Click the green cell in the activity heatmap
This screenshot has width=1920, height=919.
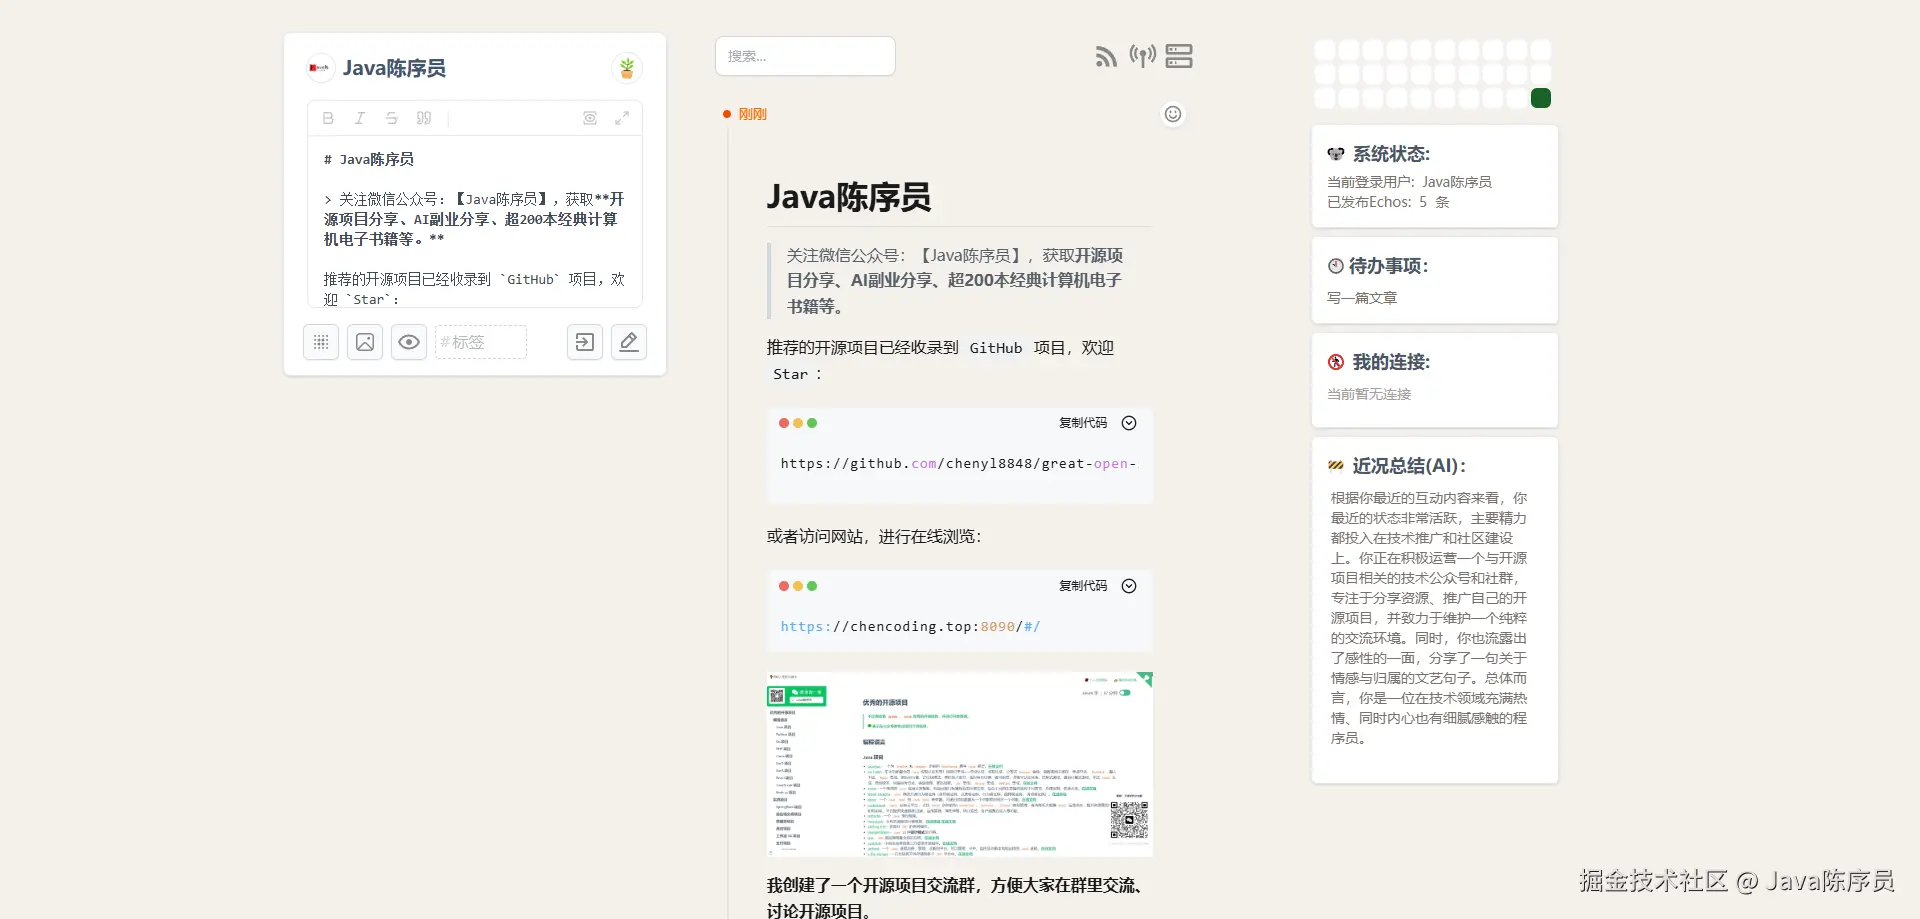1541,98
